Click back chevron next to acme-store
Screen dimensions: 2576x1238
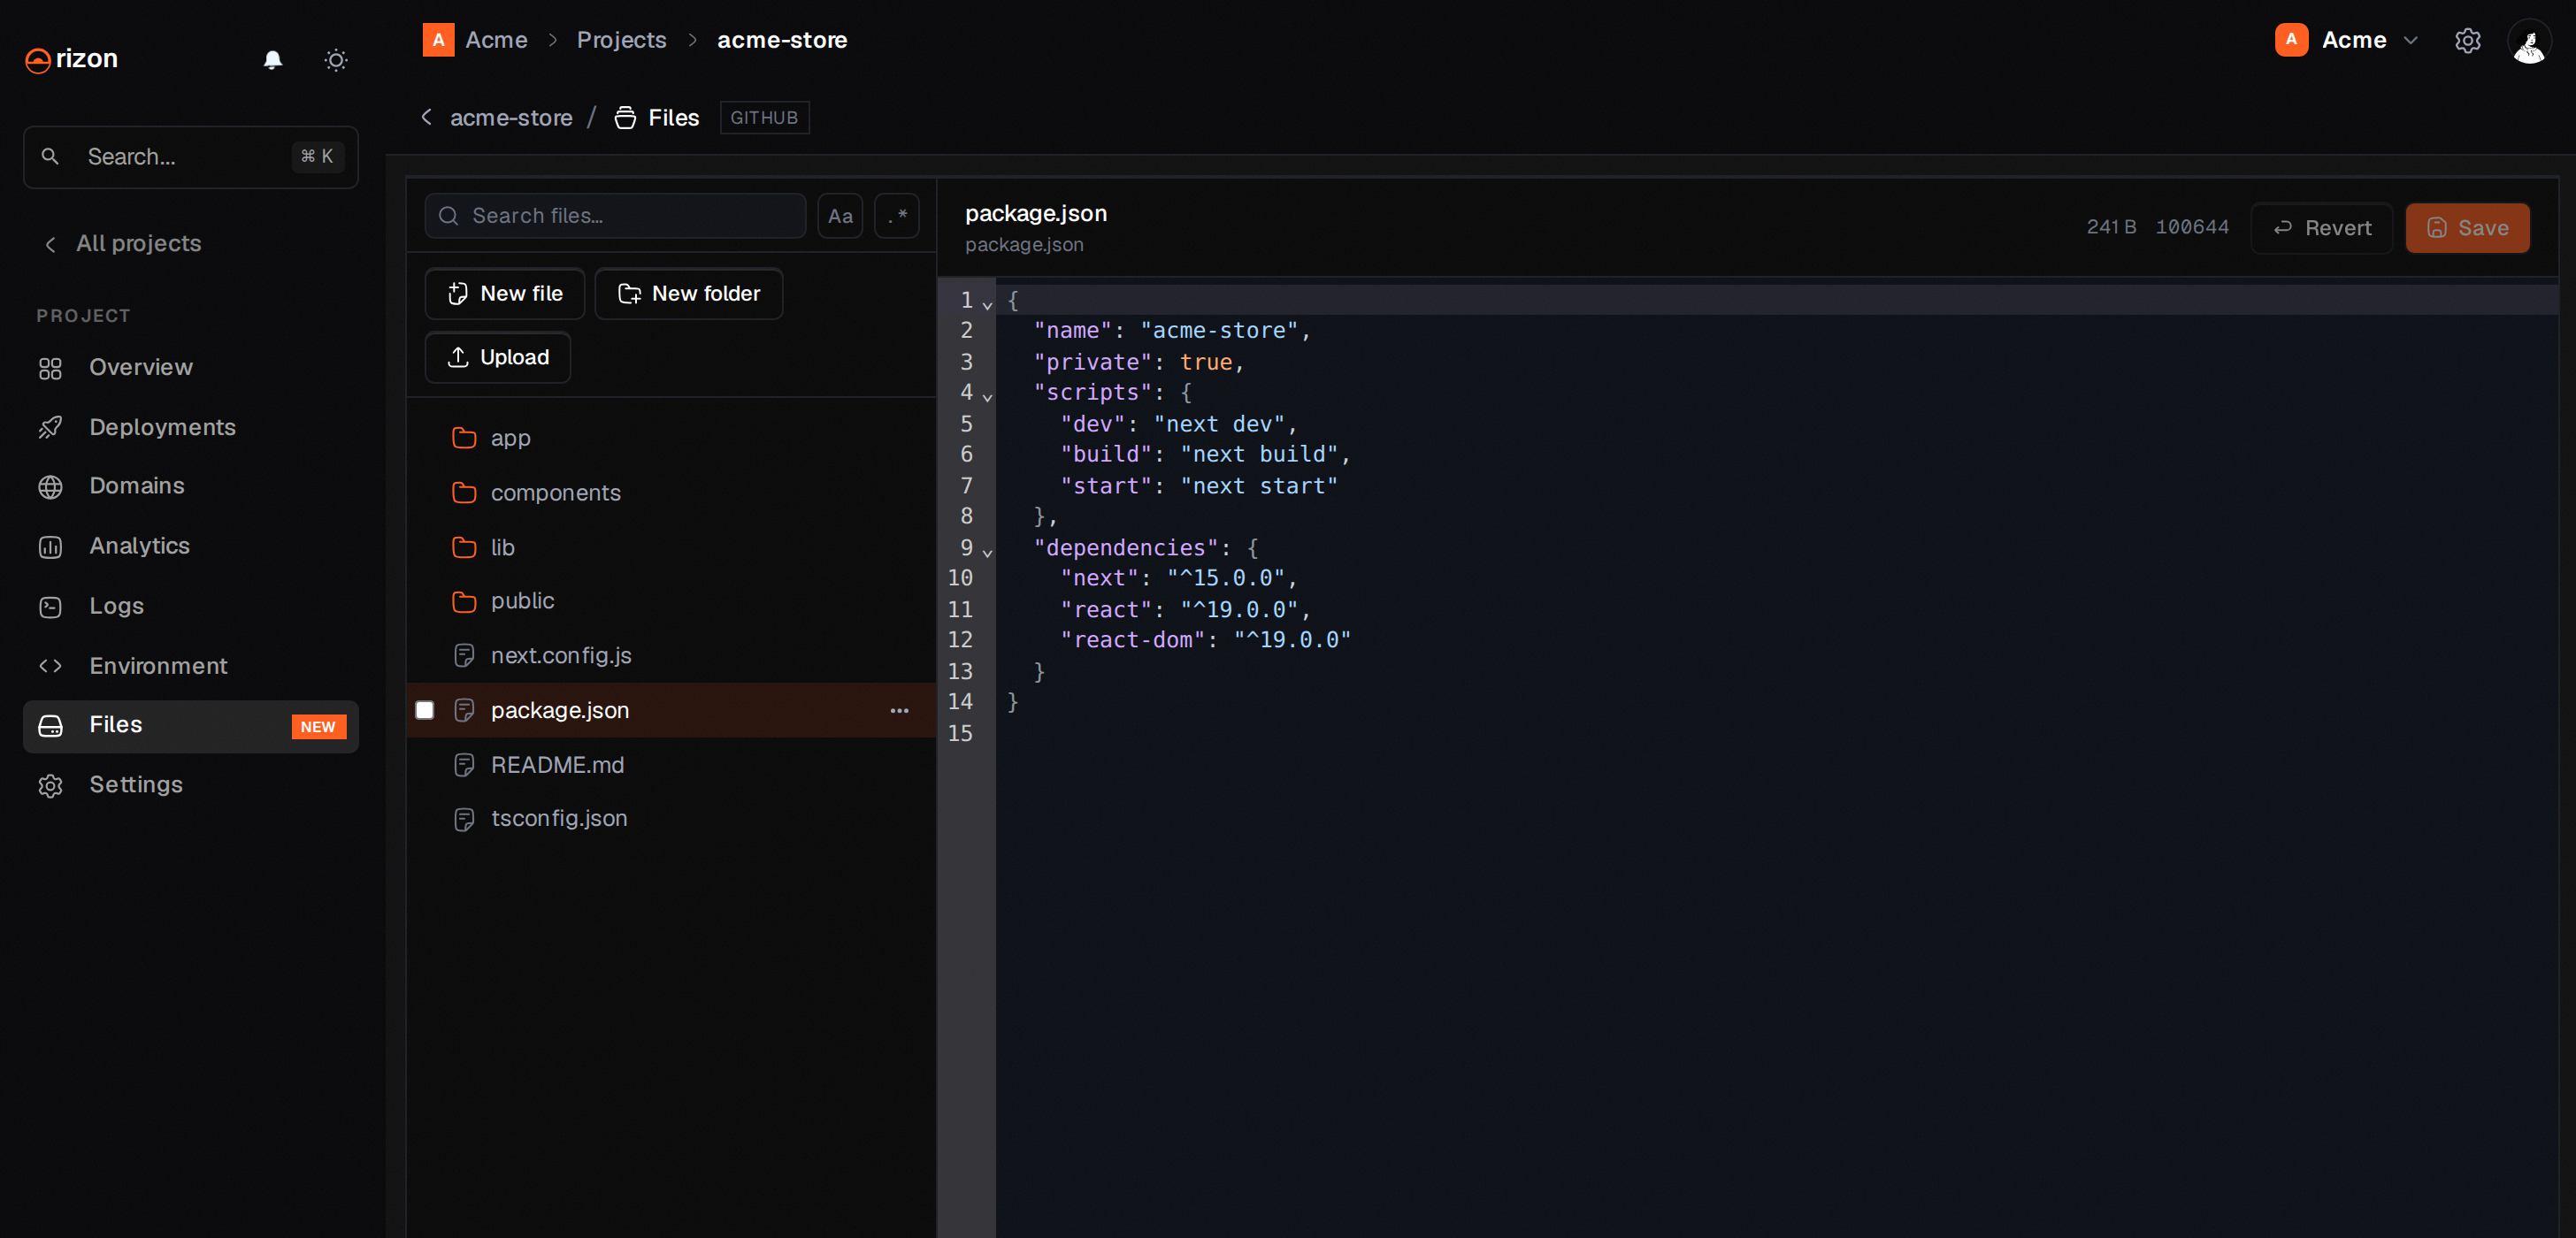click(x=427, y=117)
